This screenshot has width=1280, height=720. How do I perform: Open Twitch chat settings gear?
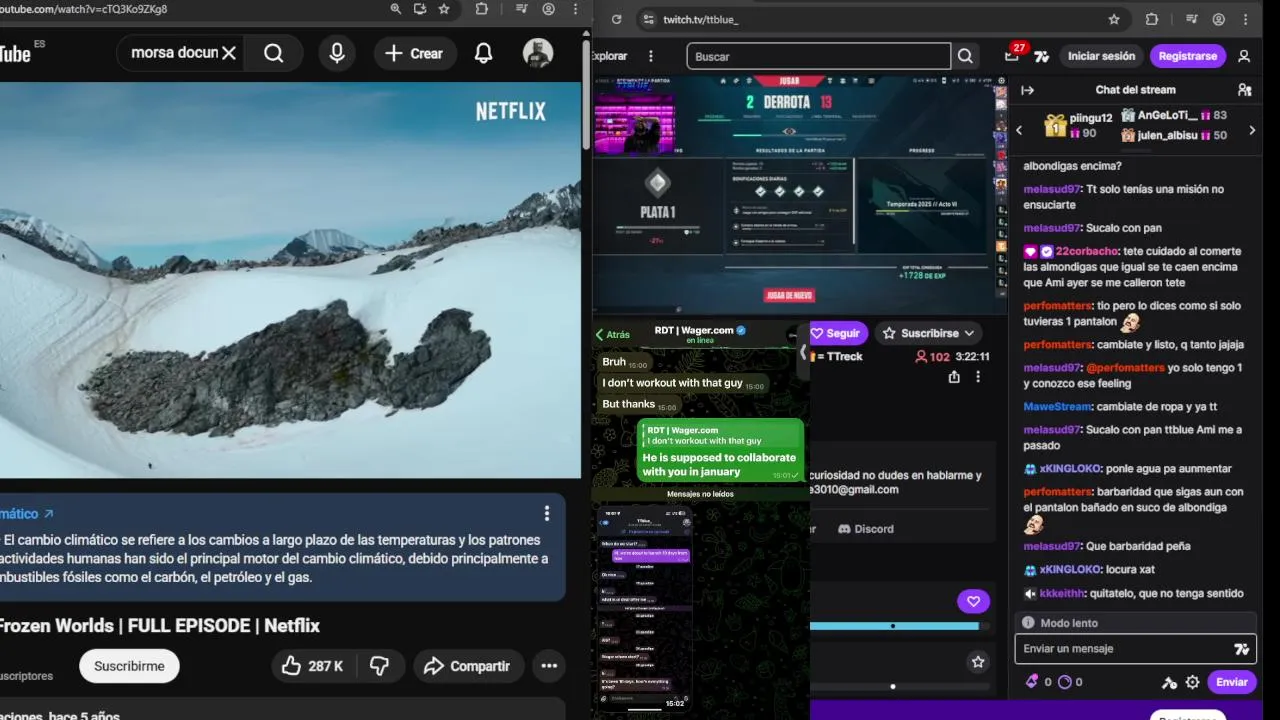pyautogui.click(x=1192, y=682)
